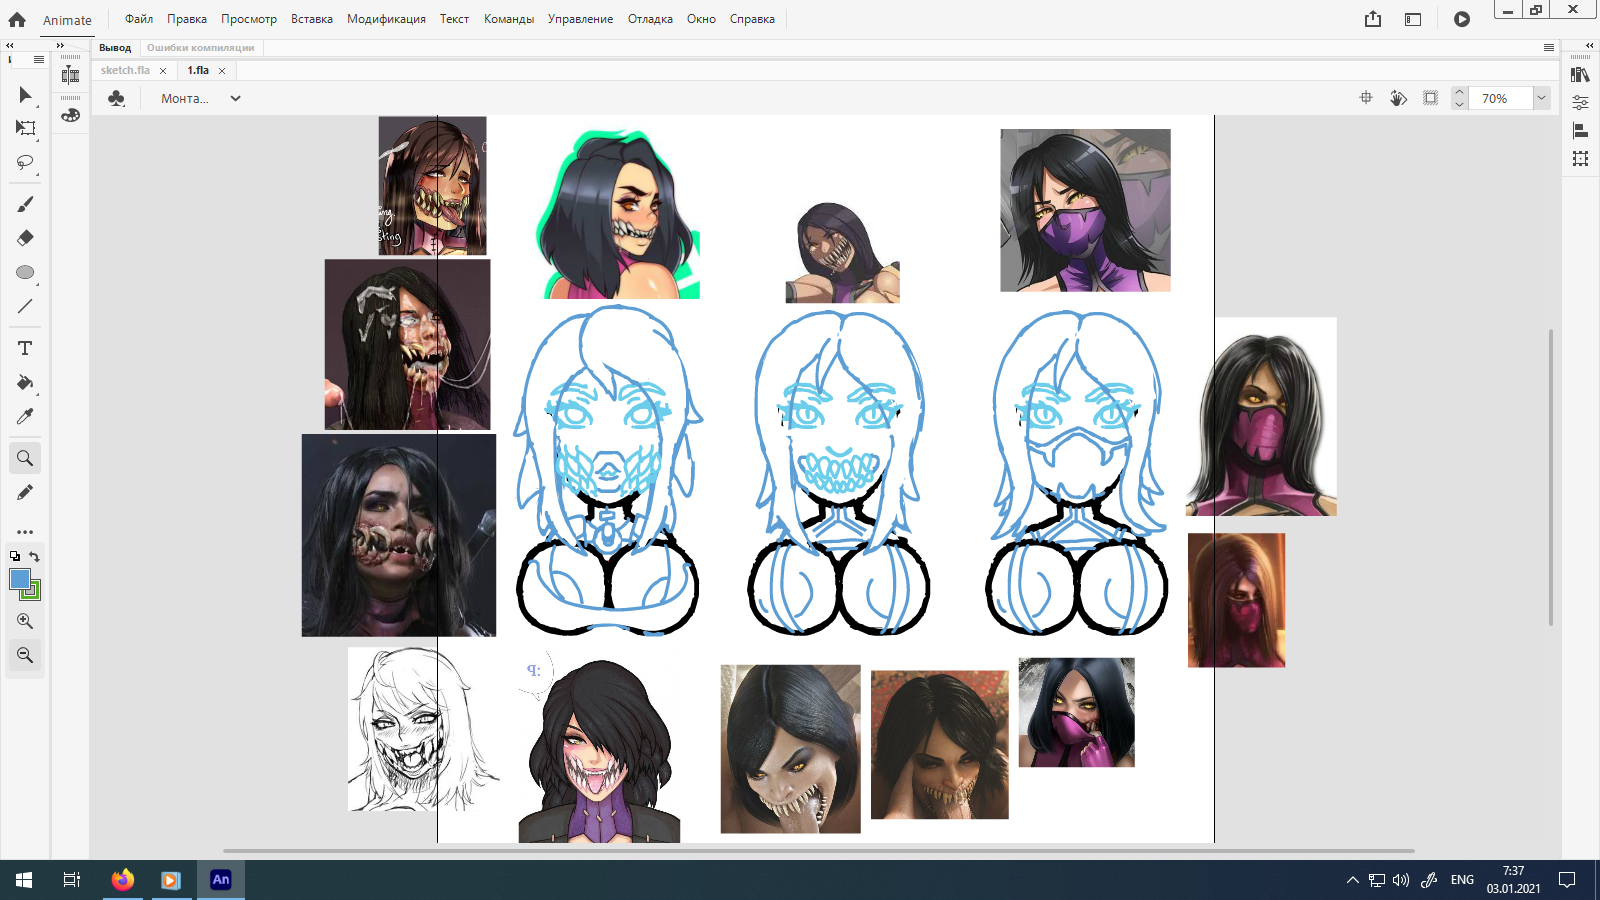The height and width of the screenshot is (900, 1600).
Task: Click the zoom level stepper arrows
Action: click(1459, 98)
